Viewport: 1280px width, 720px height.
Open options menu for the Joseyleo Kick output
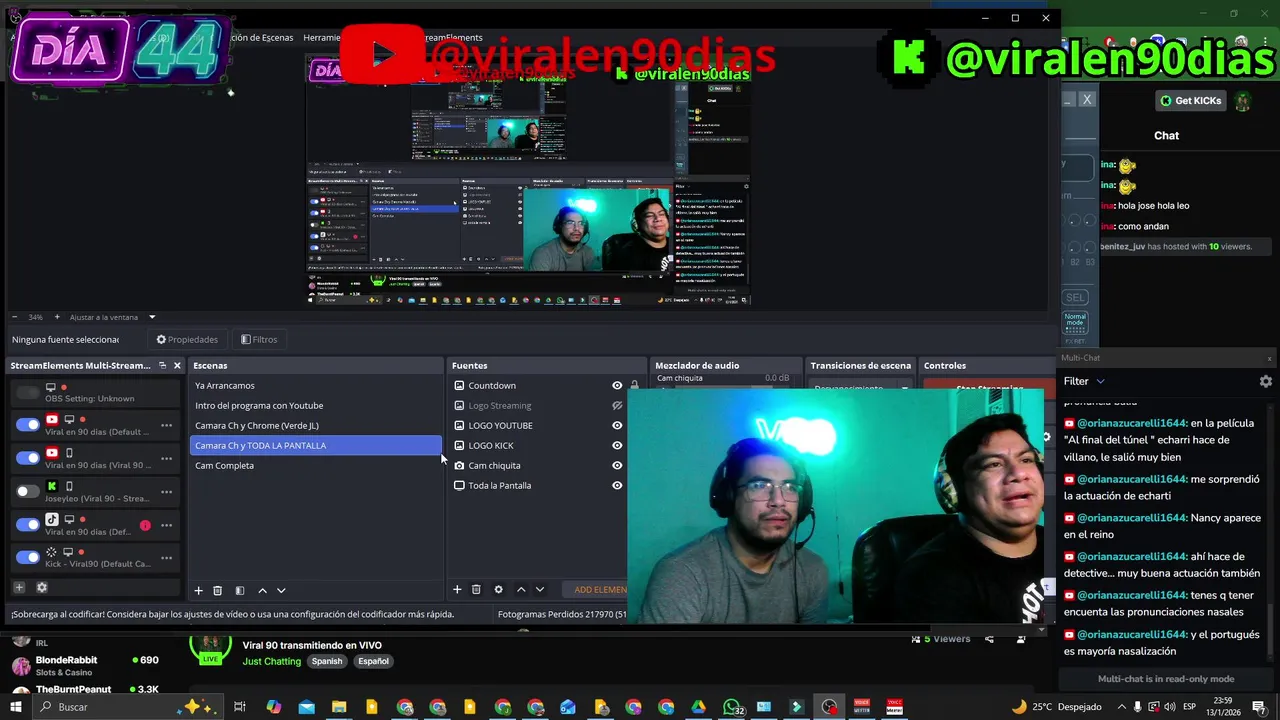(166, 491)
